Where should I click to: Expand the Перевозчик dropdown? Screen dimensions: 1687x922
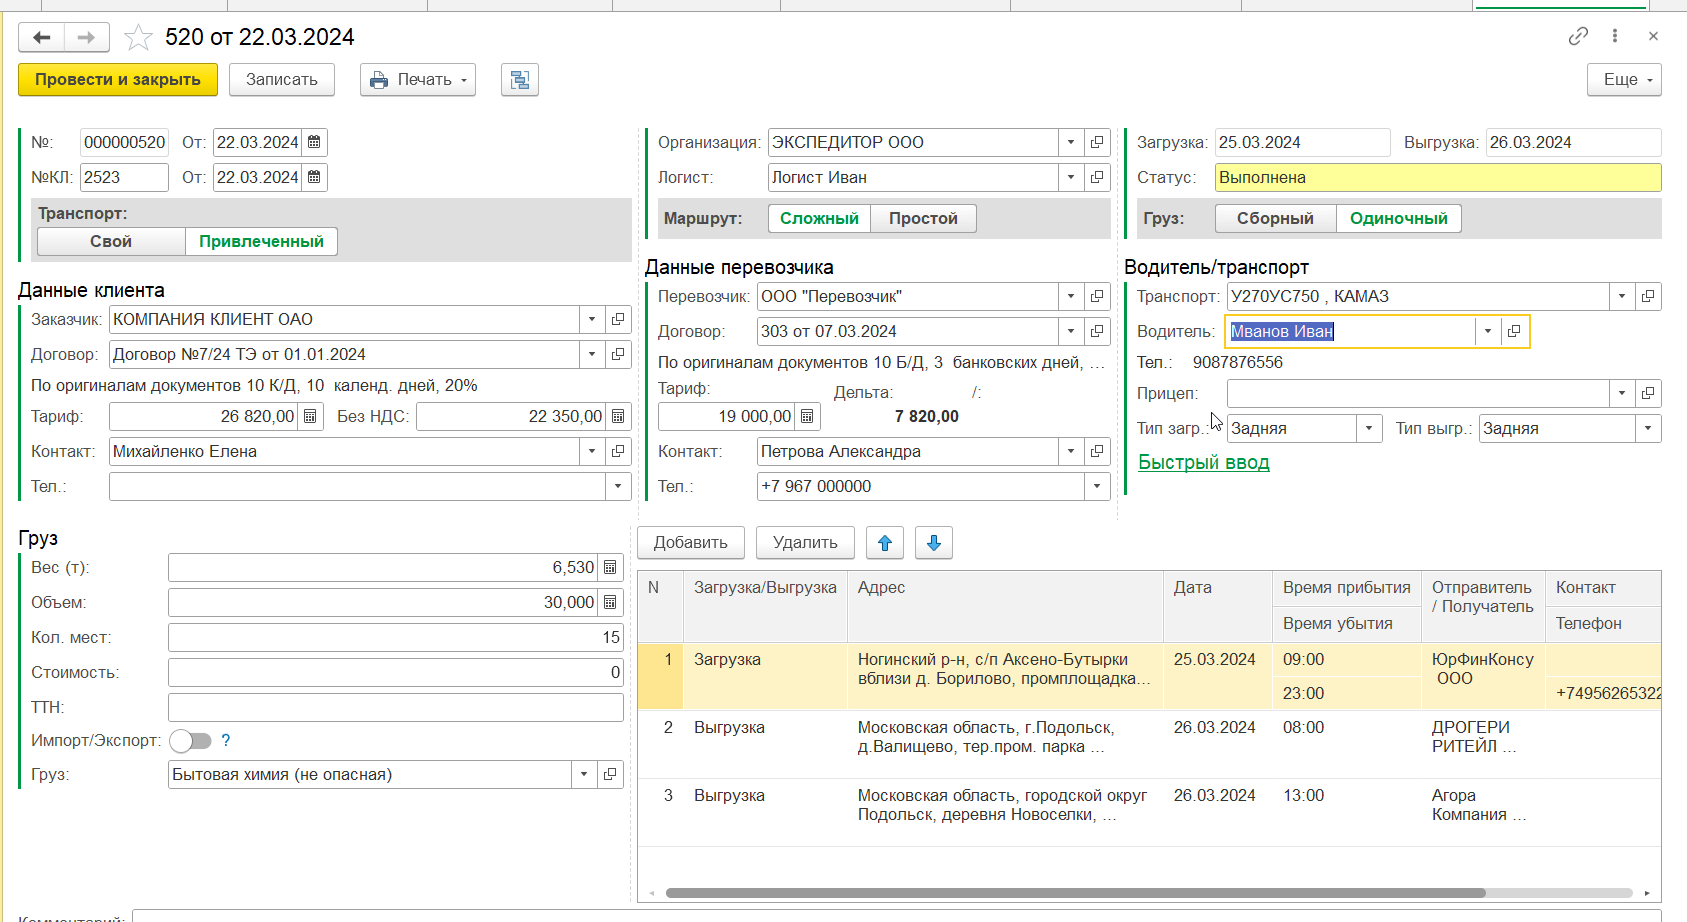(x=1071, y=296)
